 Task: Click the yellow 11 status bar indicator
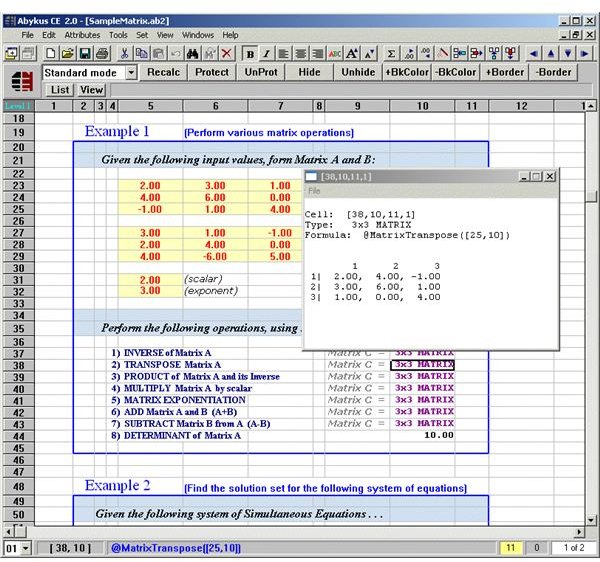coord(510,548)
